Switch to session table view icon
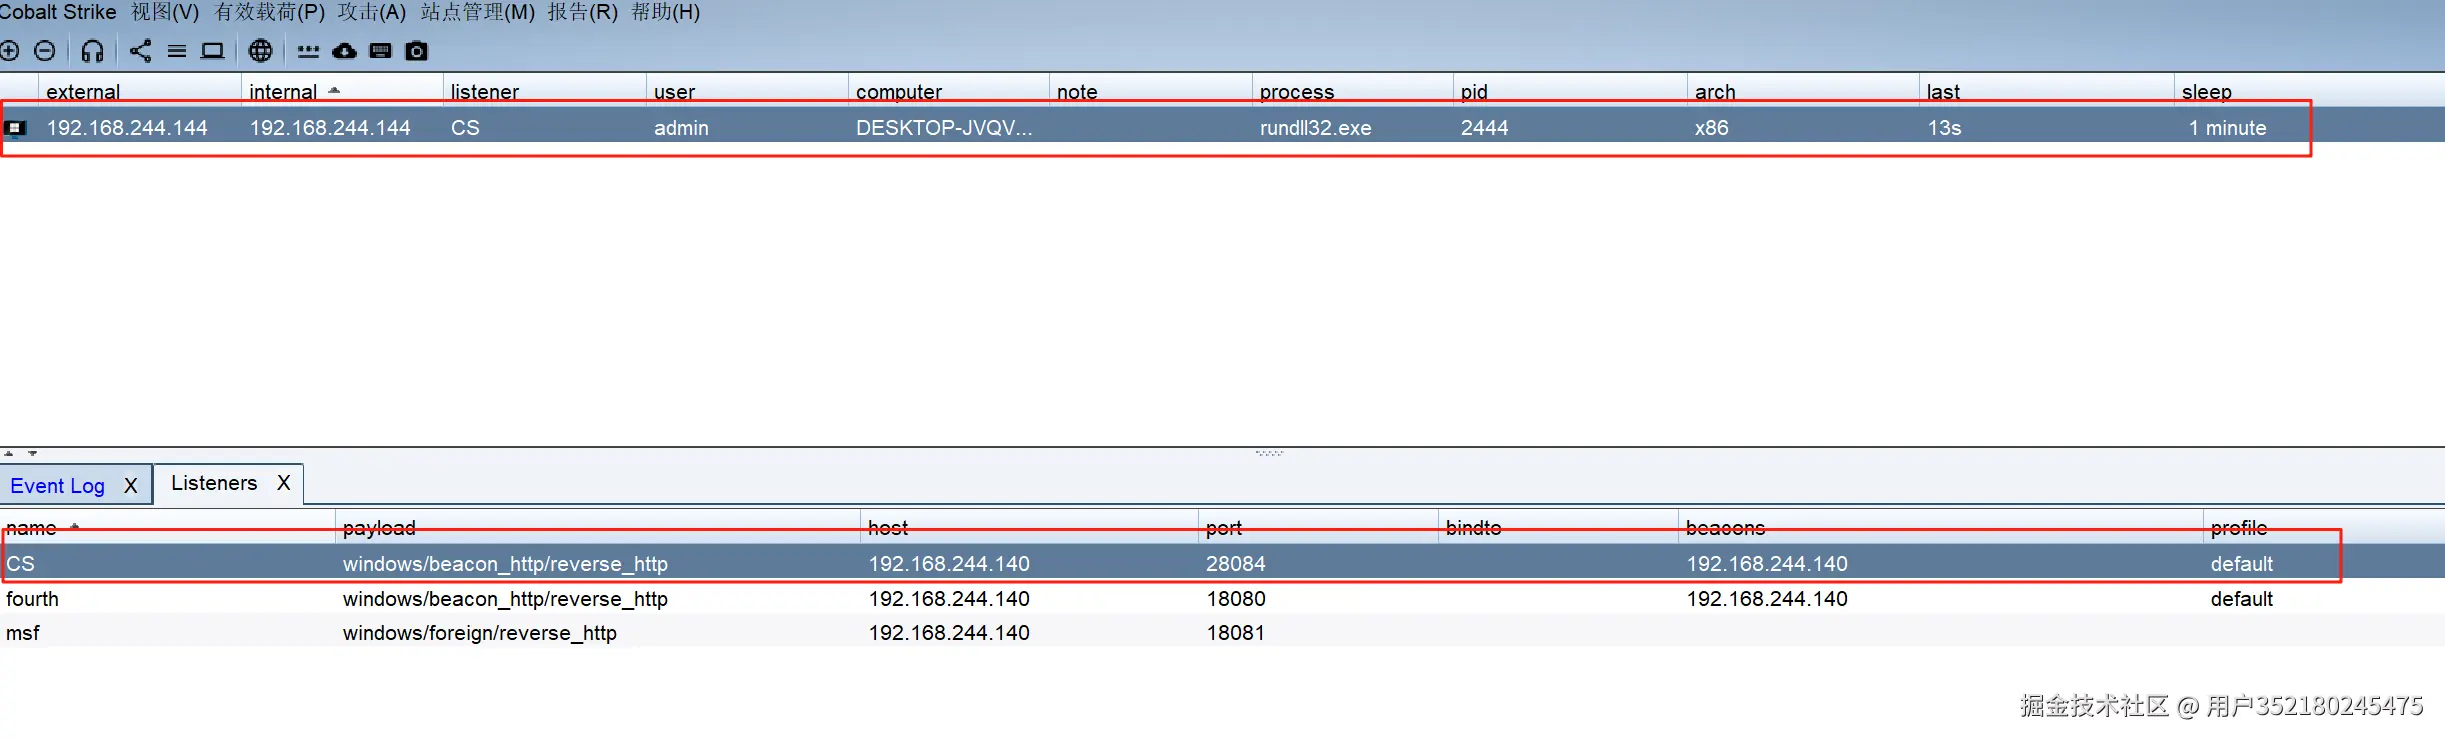Image resolution: width=2445 pixels, height=741 pixels. [177, 51]
